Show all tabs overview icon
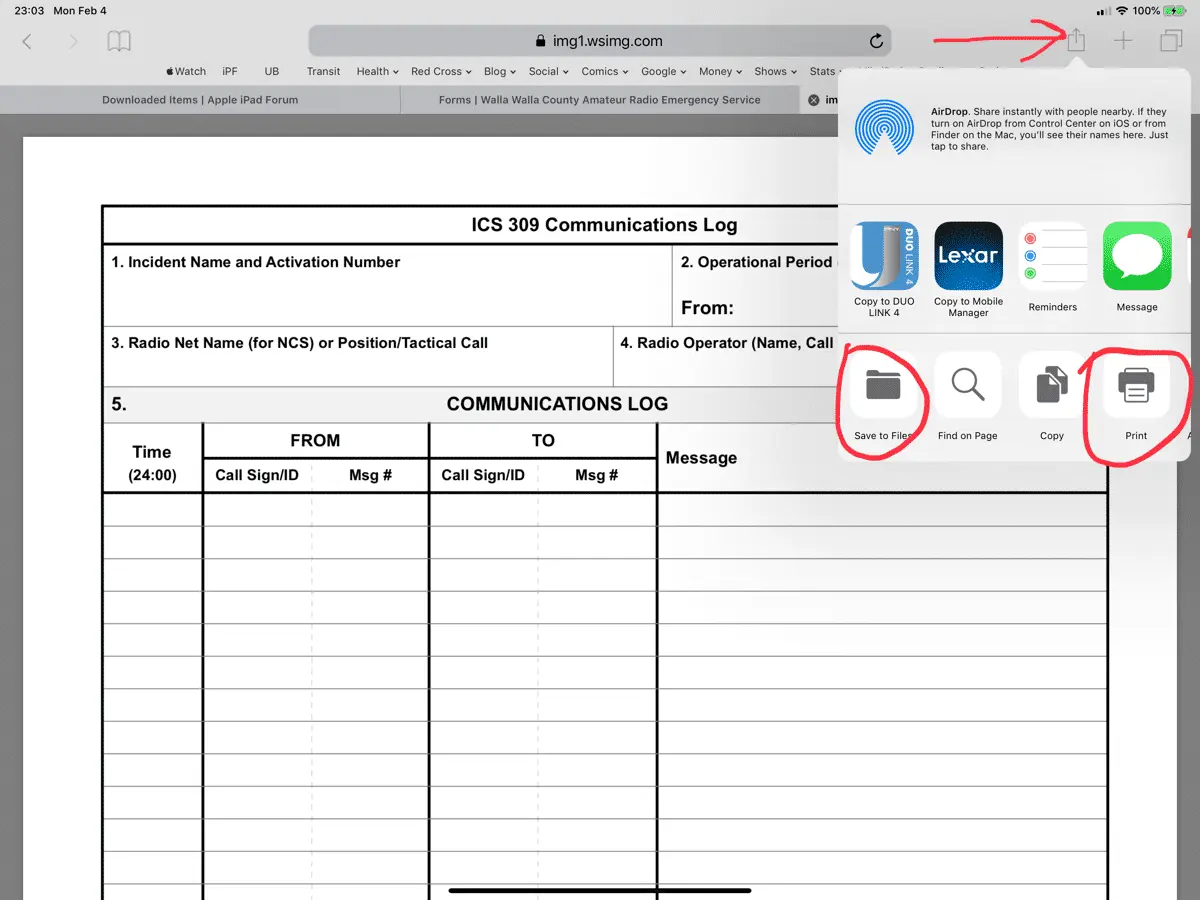1200x900 pixels. (x=1170, y=41)
